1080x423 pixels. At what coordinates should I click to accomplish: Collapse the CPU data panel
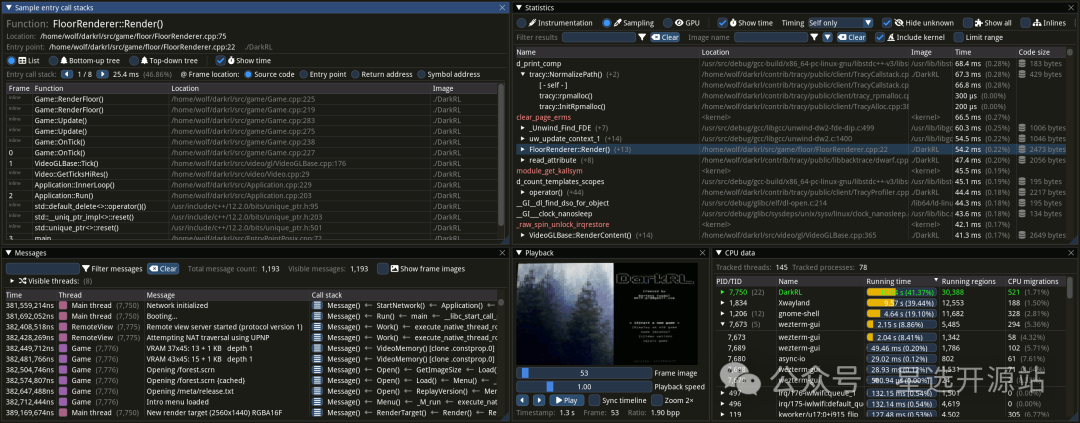pos(718,253)
